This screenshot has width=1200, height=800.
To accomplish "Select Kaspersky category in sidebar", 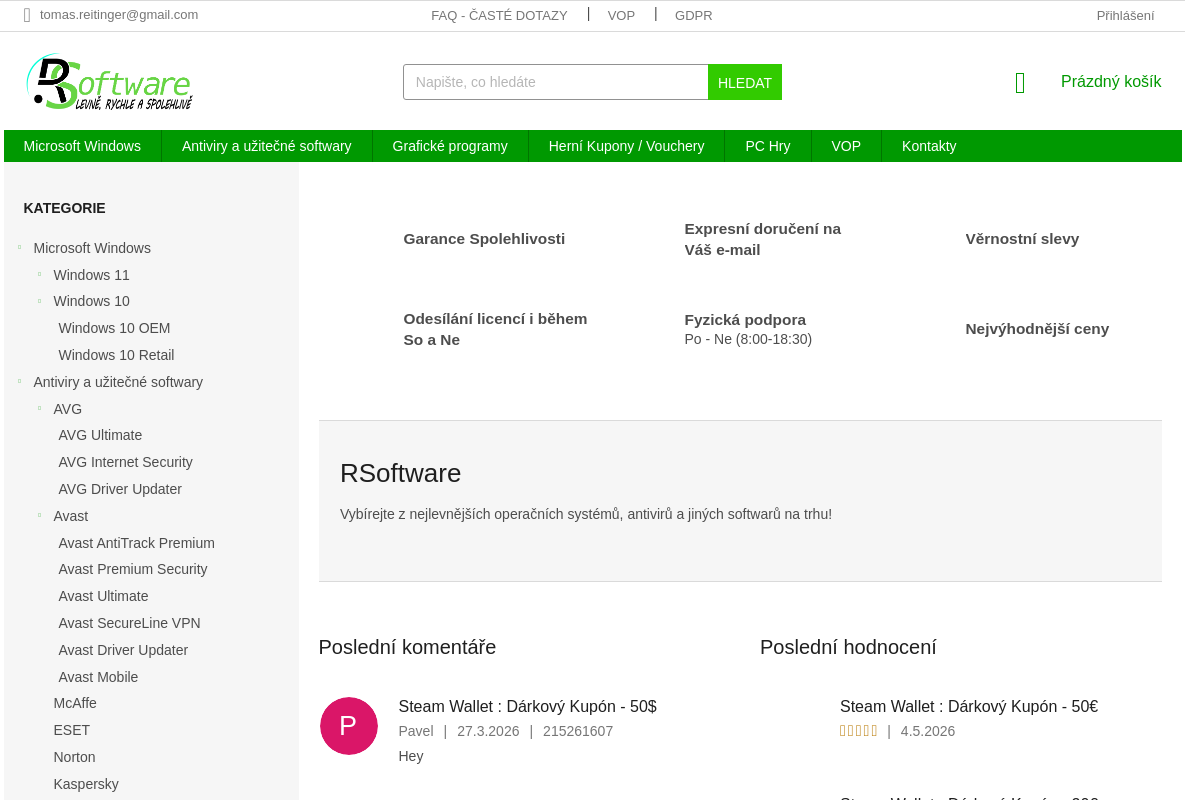I will coord(86,784).
